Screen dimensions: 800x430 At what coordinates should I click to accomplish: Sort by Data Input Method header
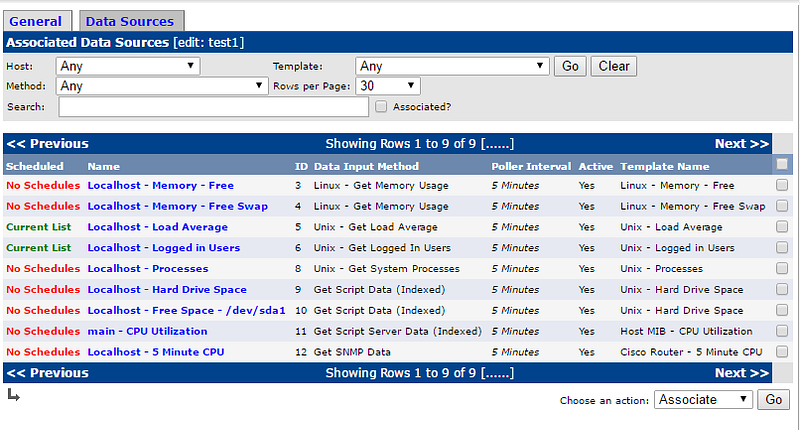click(366, 166)
